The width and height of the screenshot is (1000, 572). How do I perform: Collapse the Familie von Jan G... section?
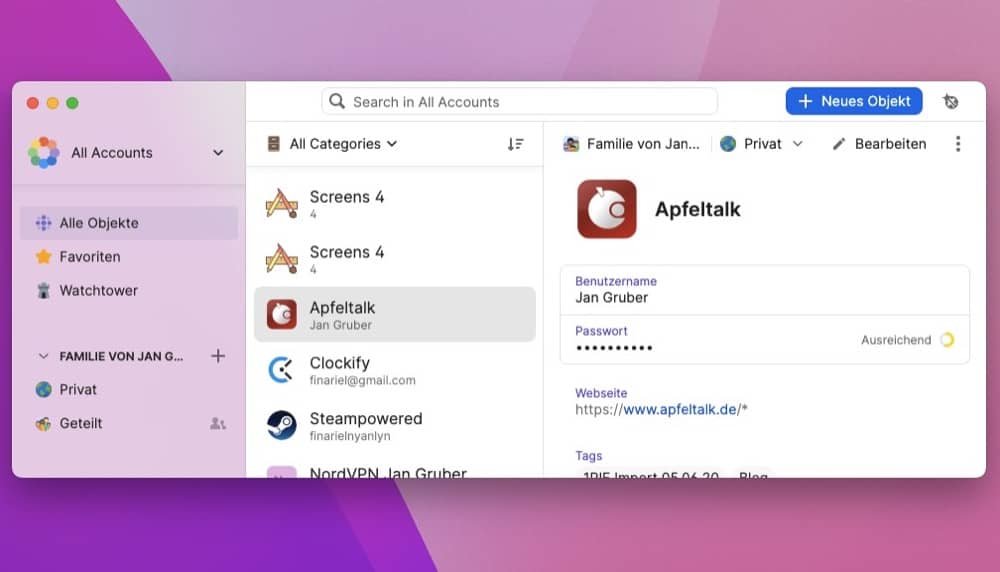tap(43, 356)
